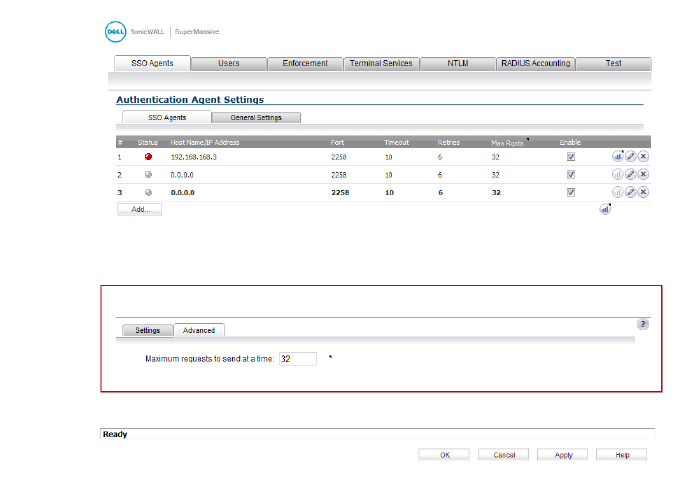
Task: Click red status indicator for 192.168.168.3
Action: (x=148, y=157)
